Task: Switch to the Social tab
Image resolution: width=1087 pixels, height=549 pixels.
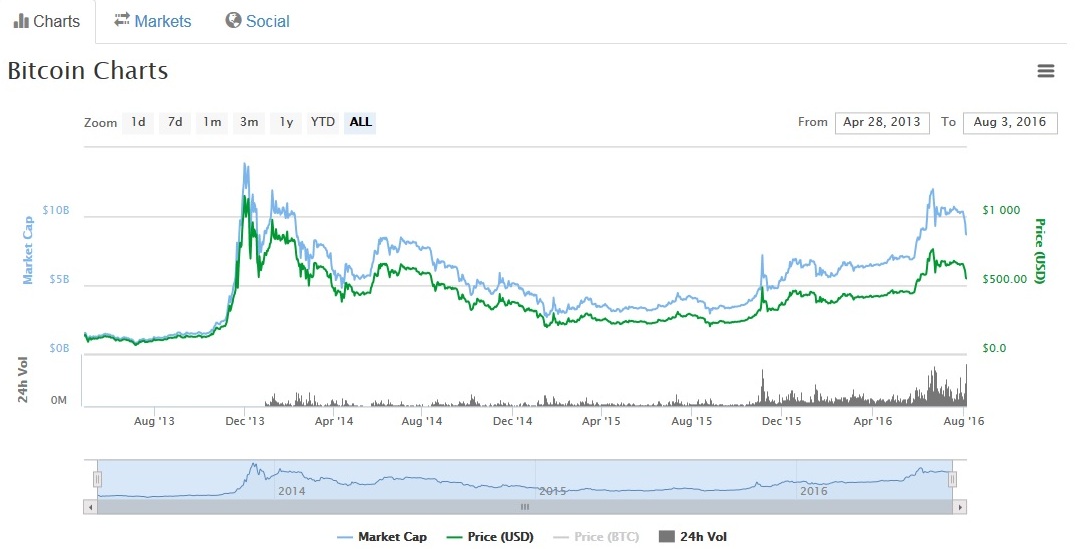Action: (x=258, y=21)
